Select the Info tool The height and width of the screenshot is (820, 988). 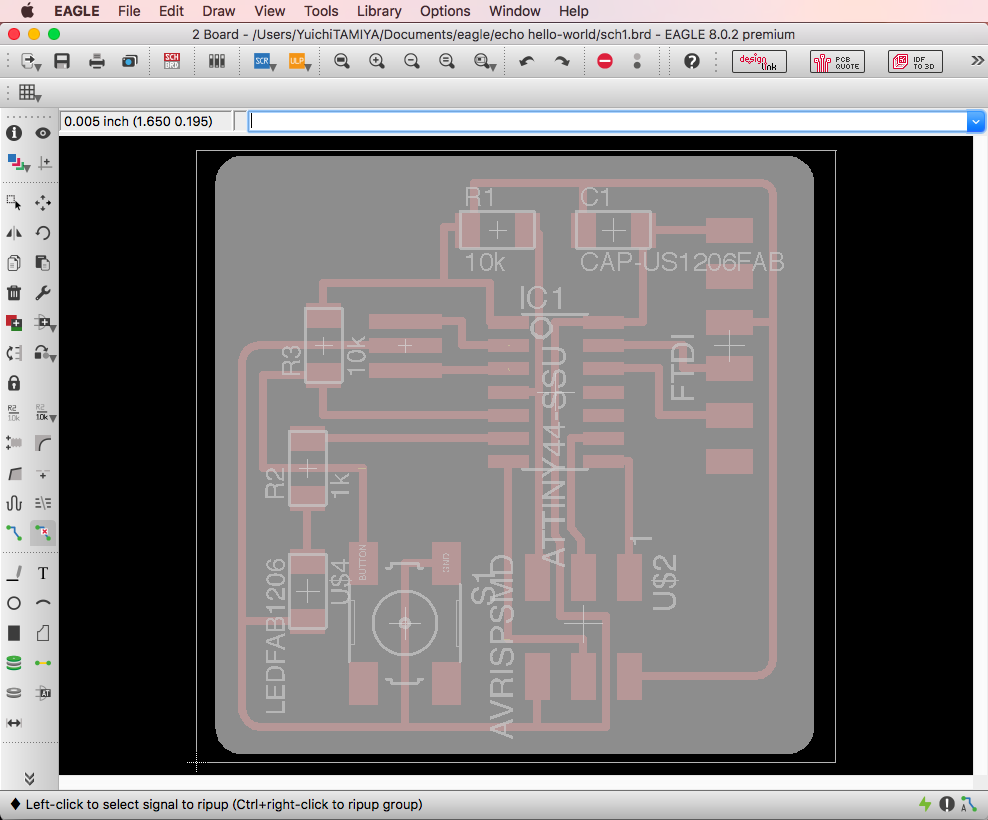[14, 133]
